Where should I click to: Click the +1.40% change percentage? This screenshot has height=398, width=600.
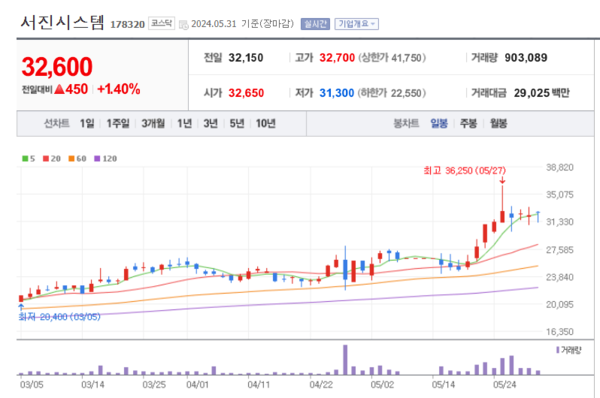click(x=119, y=89)
